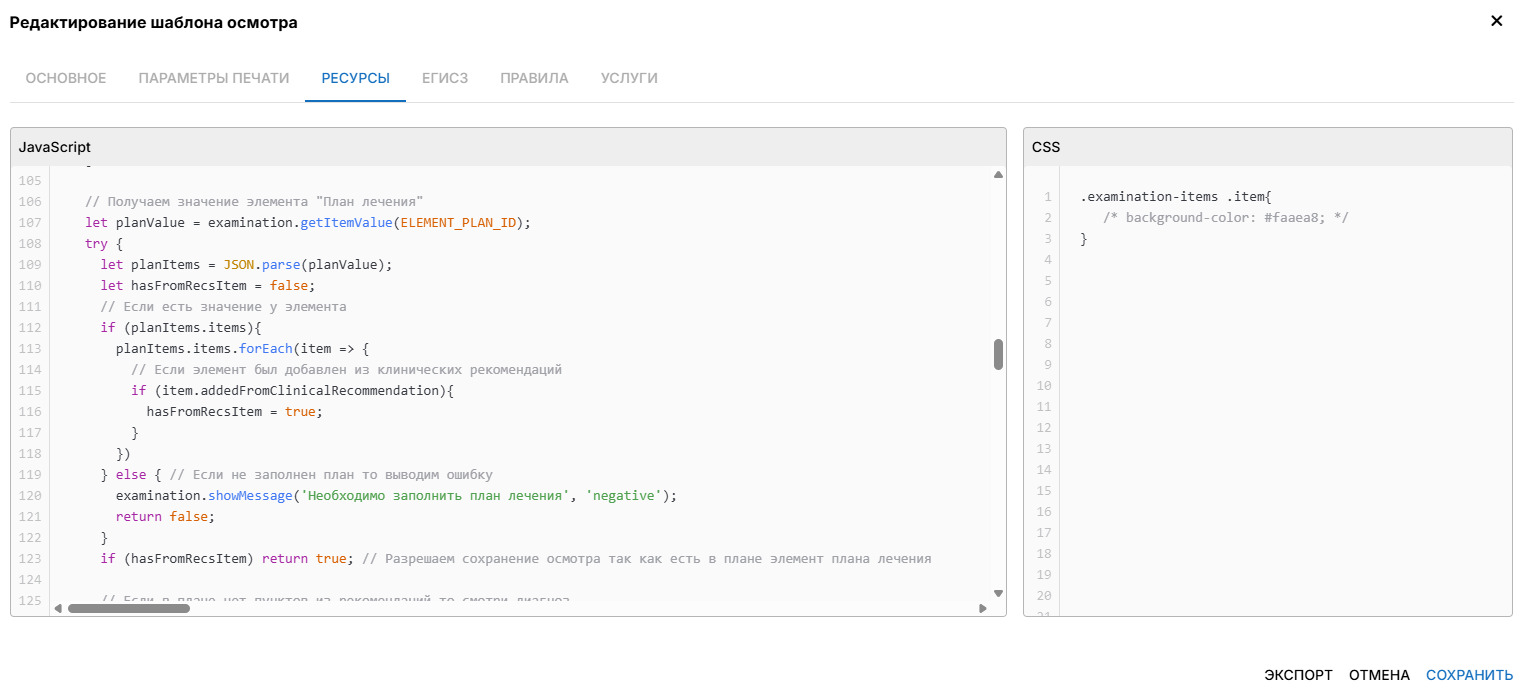Select the РЕСУРСЫ tab
Image resolution: width=1525 pixels, height=693 pixels.
355,78
